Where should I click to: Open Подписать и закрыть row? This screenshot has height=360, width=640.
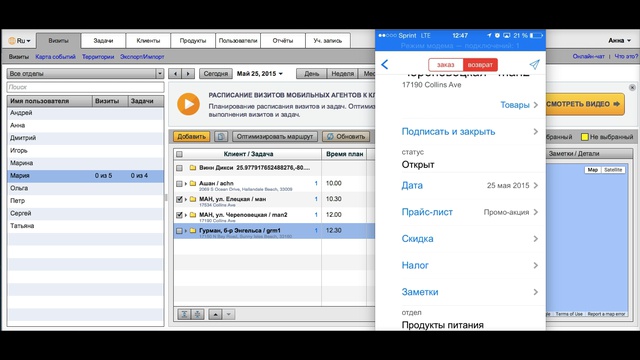tap(470, 131)
